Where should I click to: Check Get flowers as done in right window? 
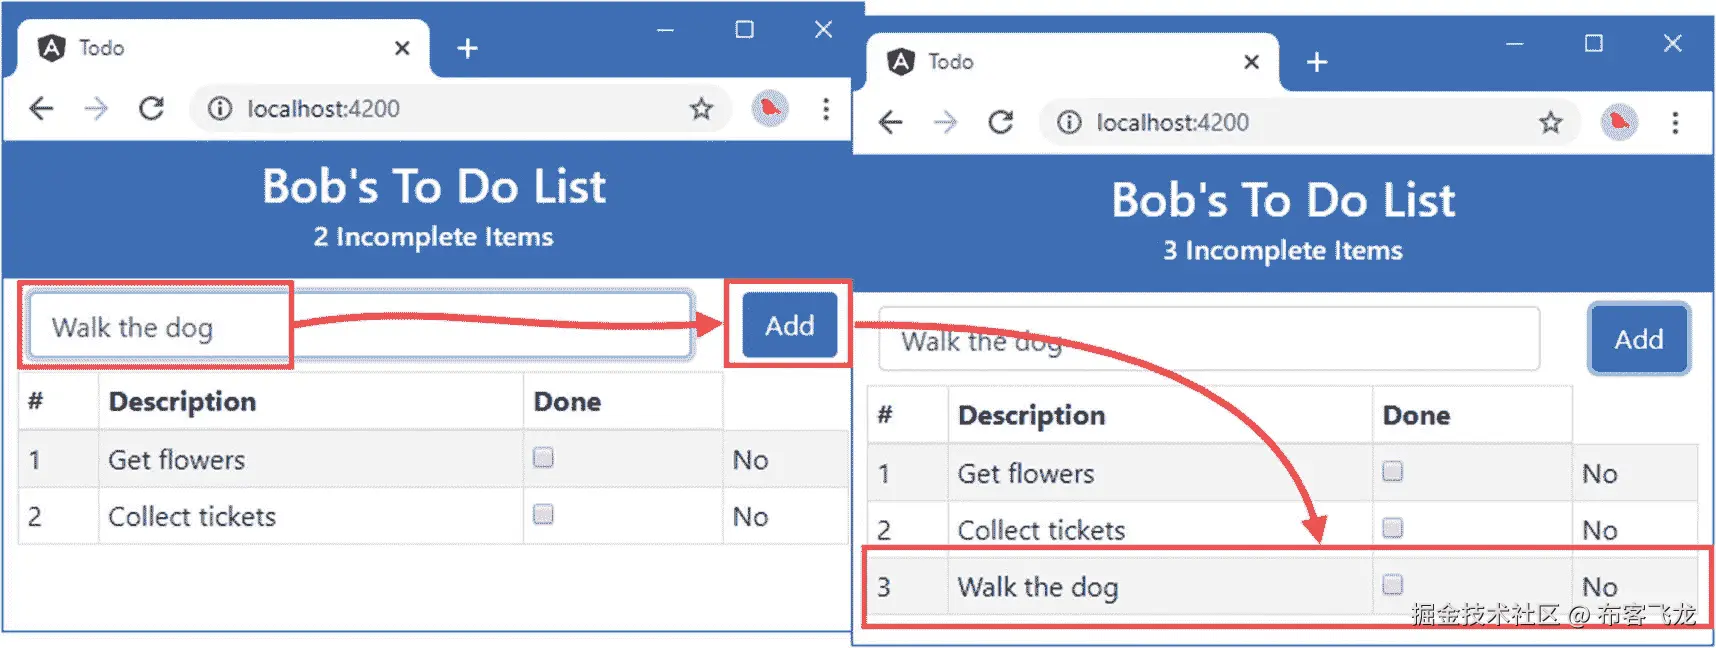click(1392, 471)
